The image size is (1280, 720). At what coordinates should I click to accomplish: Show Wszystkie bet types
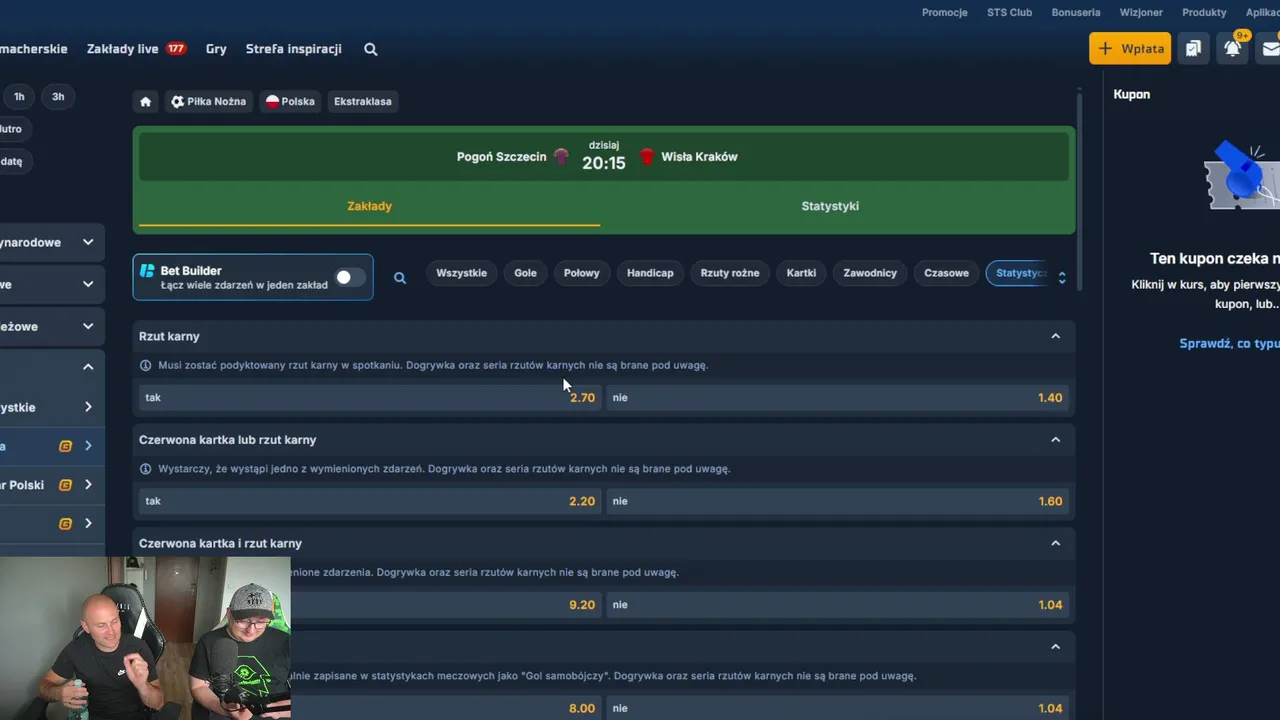pos(462,273)
